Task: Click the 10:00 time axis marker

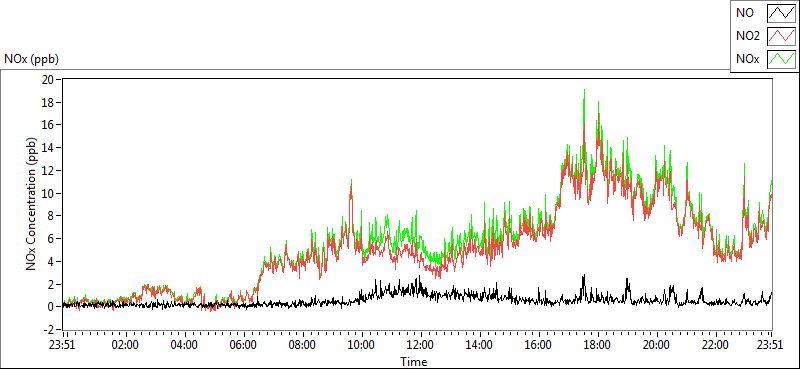Action: (x=361, y=344)
